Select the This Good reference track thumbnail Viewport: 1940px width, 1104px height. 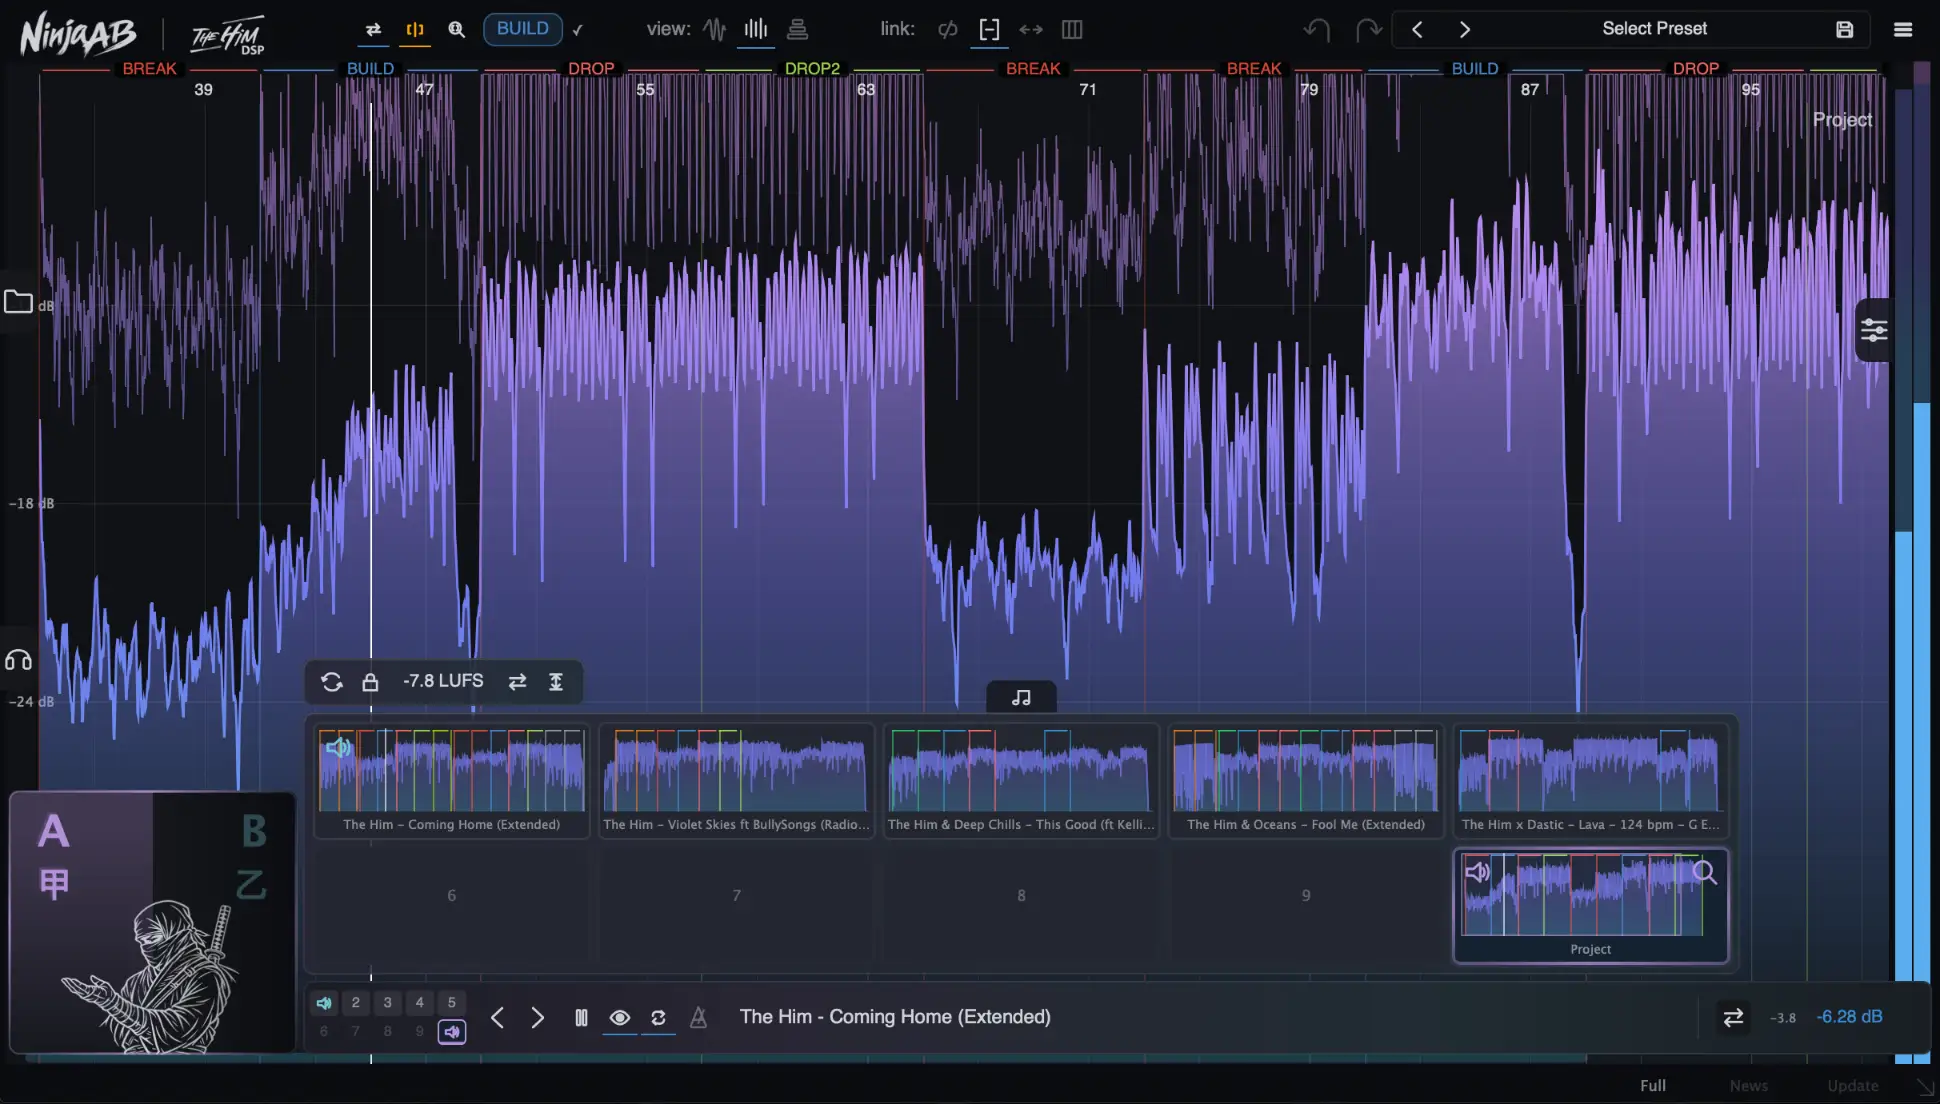pyautogui.click(x=1021, y=780)
